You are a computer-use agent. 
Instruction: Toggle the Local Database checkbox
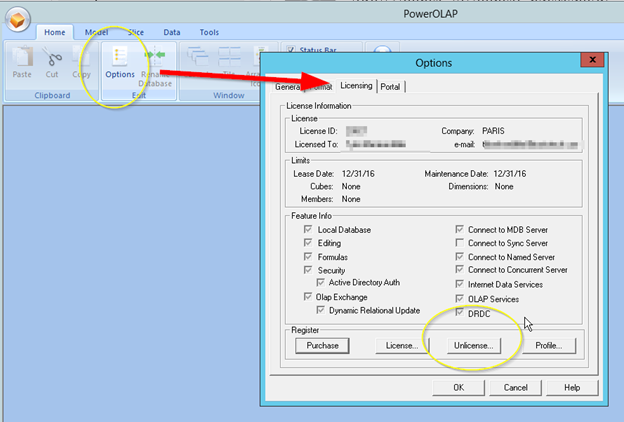point(308,229)
